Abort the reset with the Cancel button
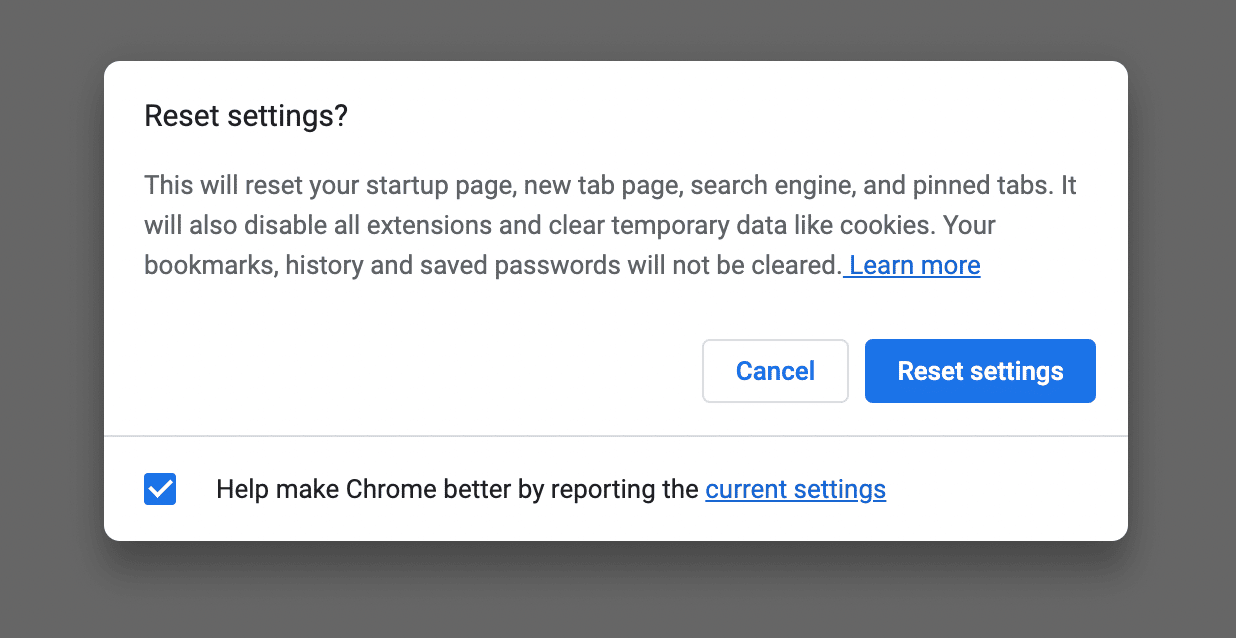 tap(775, 371)
